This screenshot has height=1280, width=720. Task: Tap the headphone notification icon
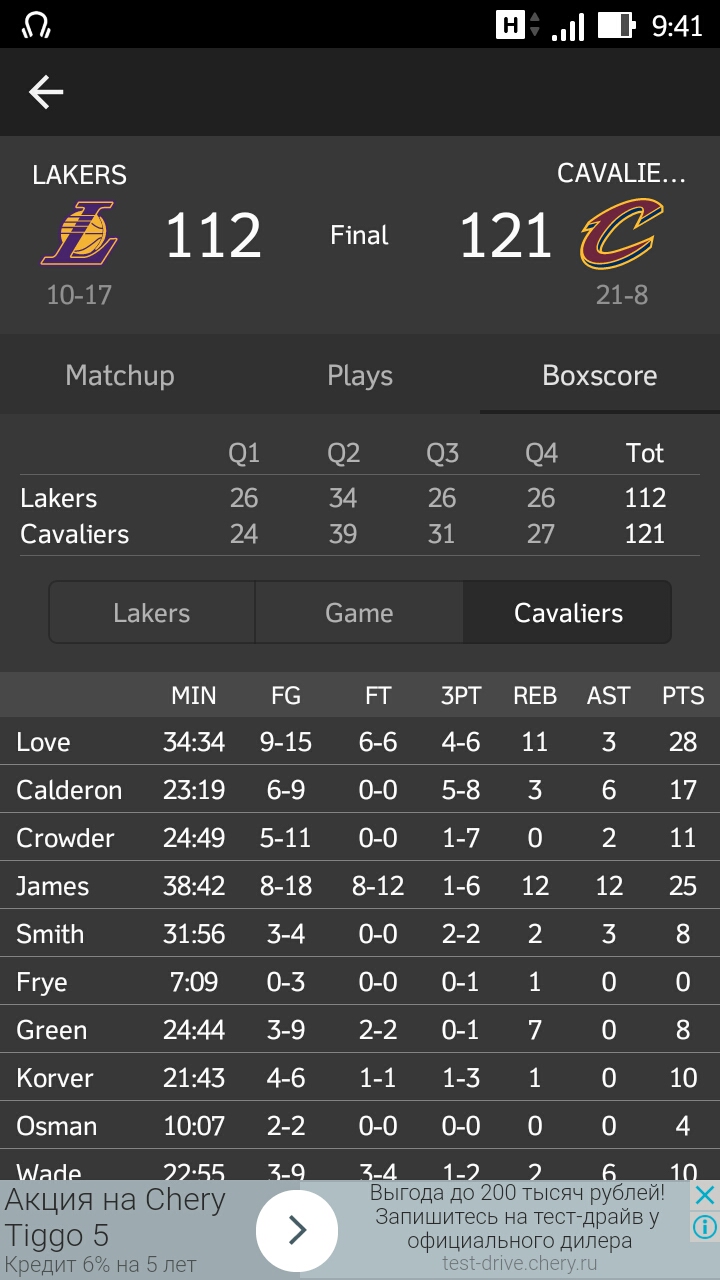(x=36, y=25)
